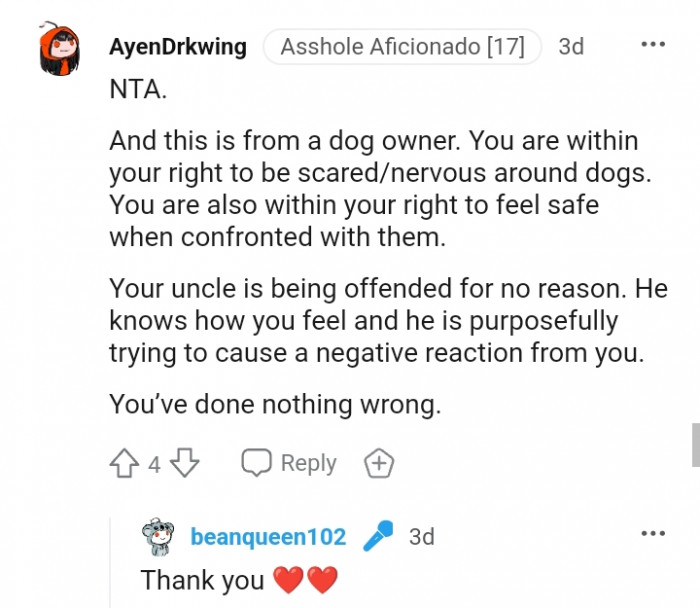Click the blue microphone OP icon

(x=378, y=537)
